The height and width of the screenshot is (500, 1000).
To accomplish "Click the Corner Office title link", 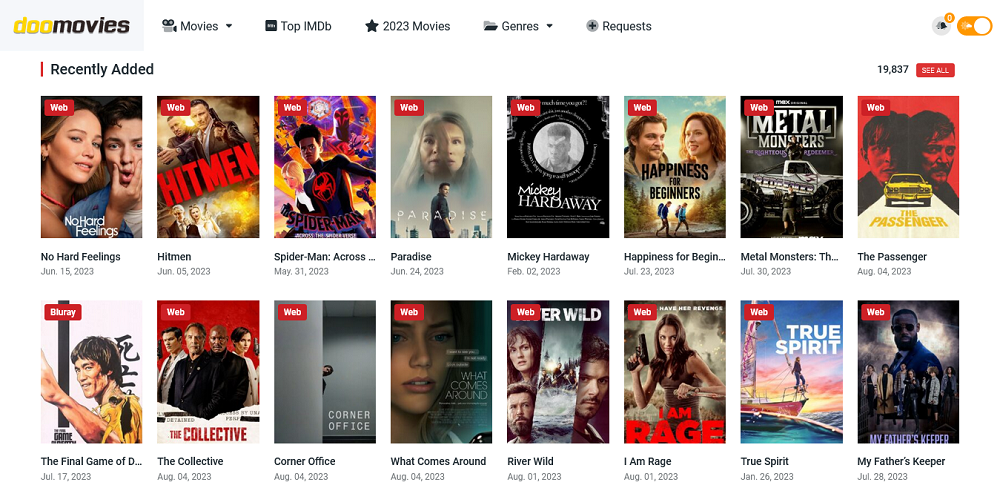I will pyautogui.click(x=304, y=461).
